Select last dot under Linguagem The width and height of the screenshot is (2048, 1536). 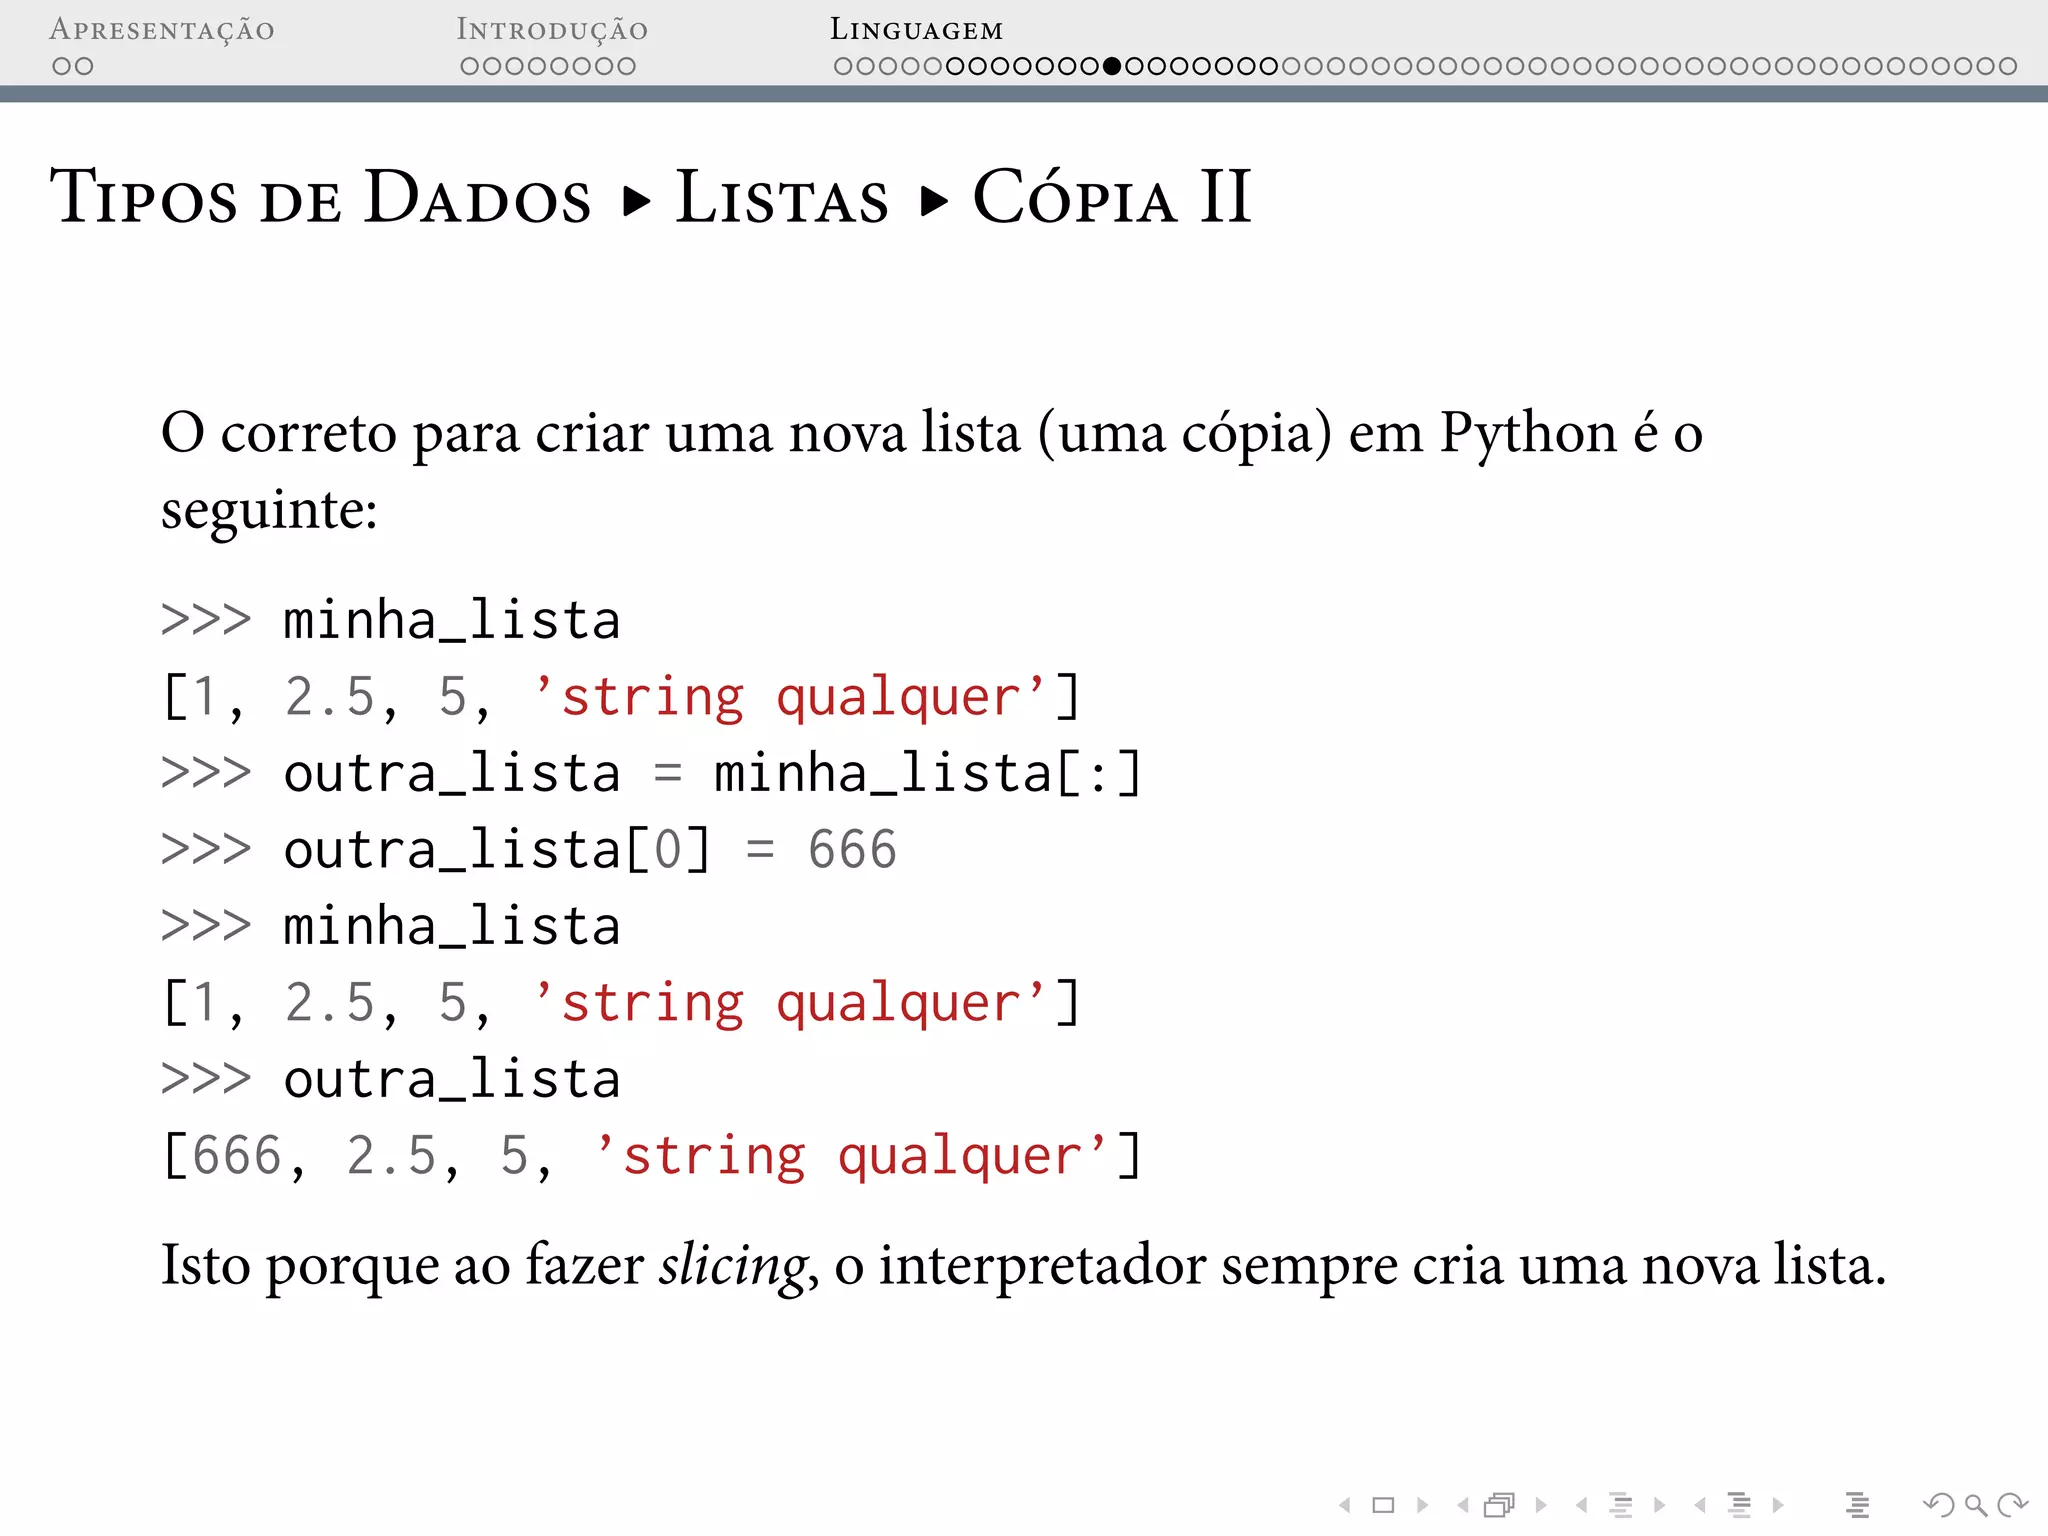[x=2008, y=66]
